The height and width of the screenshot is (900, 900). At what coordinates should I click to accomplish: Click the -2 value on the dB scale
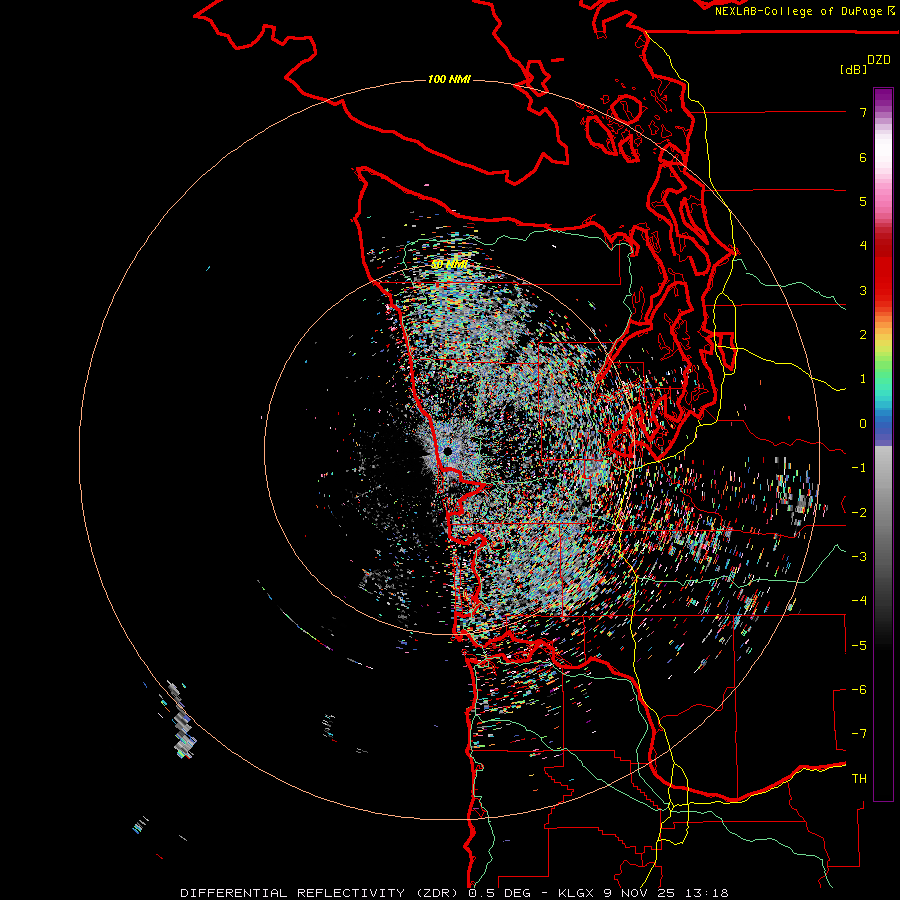click(859, 513)
